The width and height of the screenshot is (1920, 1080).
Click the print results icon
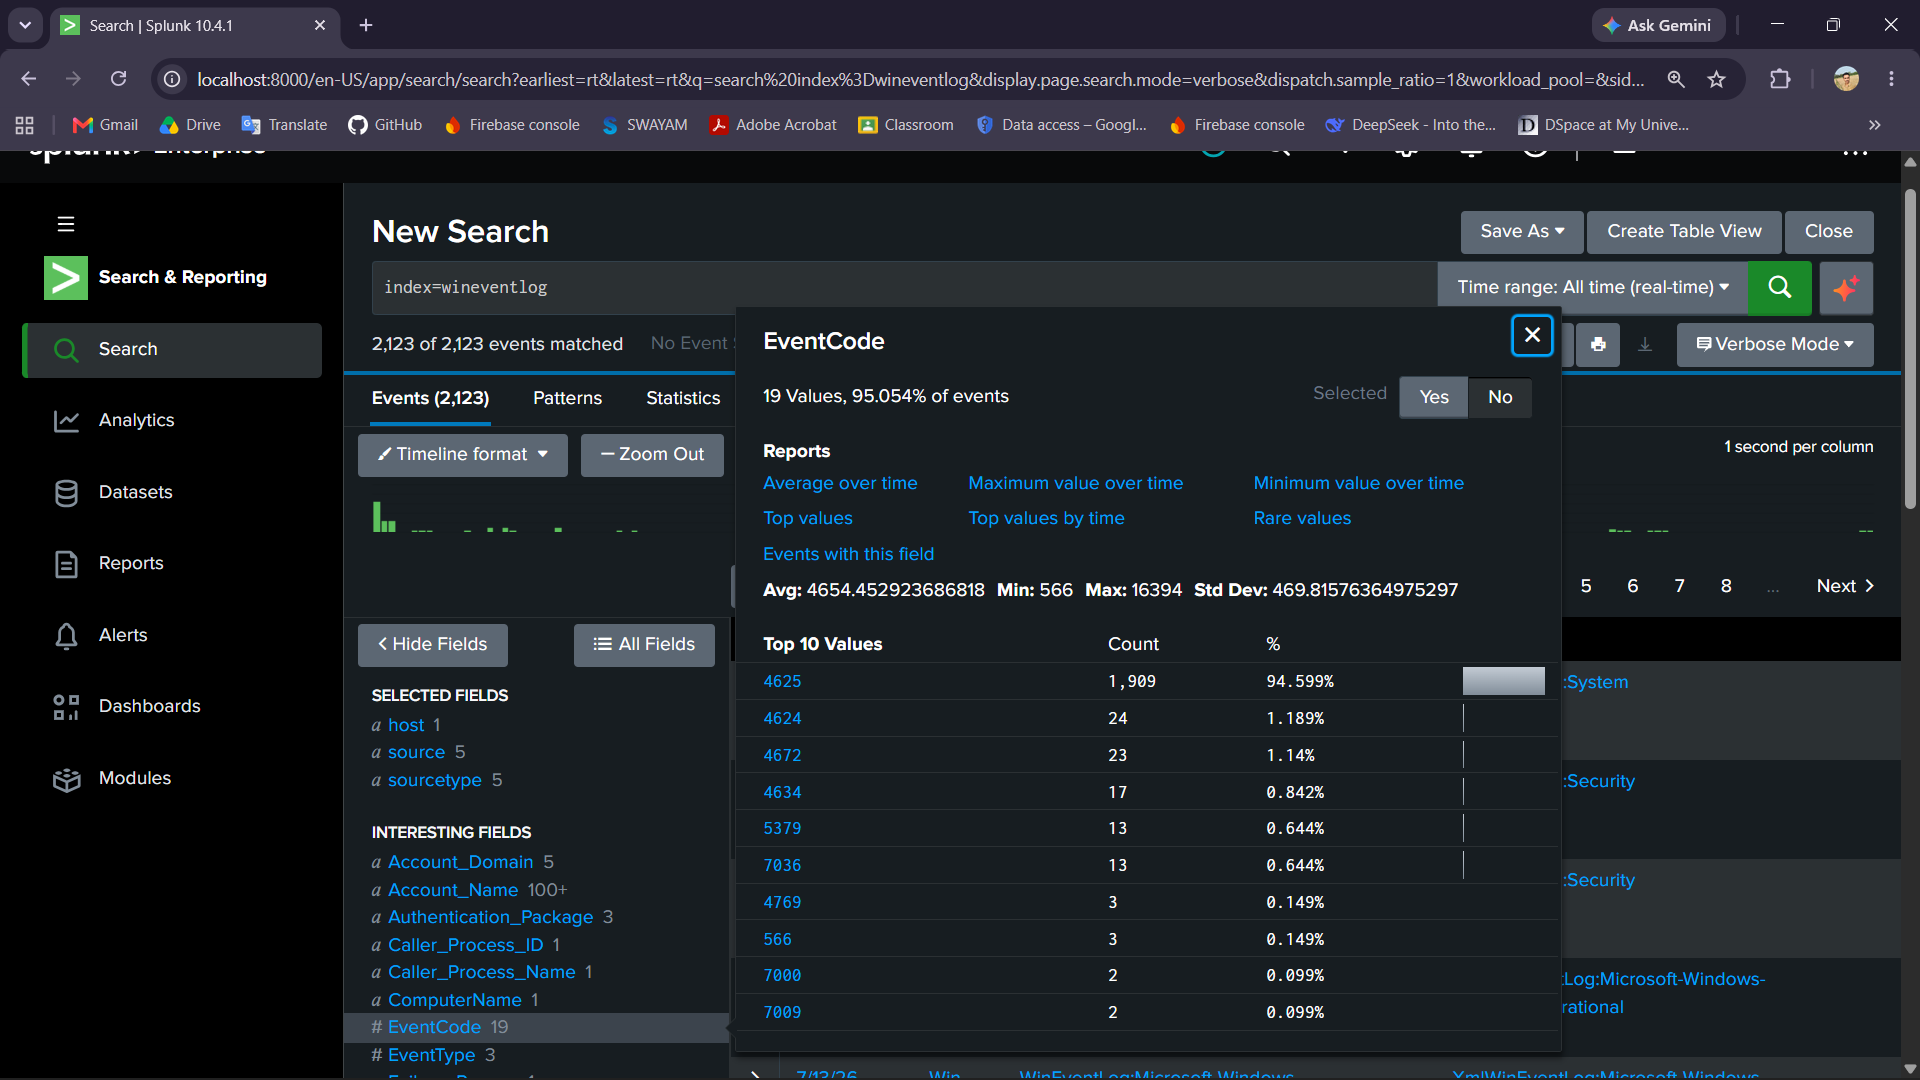1598,344
